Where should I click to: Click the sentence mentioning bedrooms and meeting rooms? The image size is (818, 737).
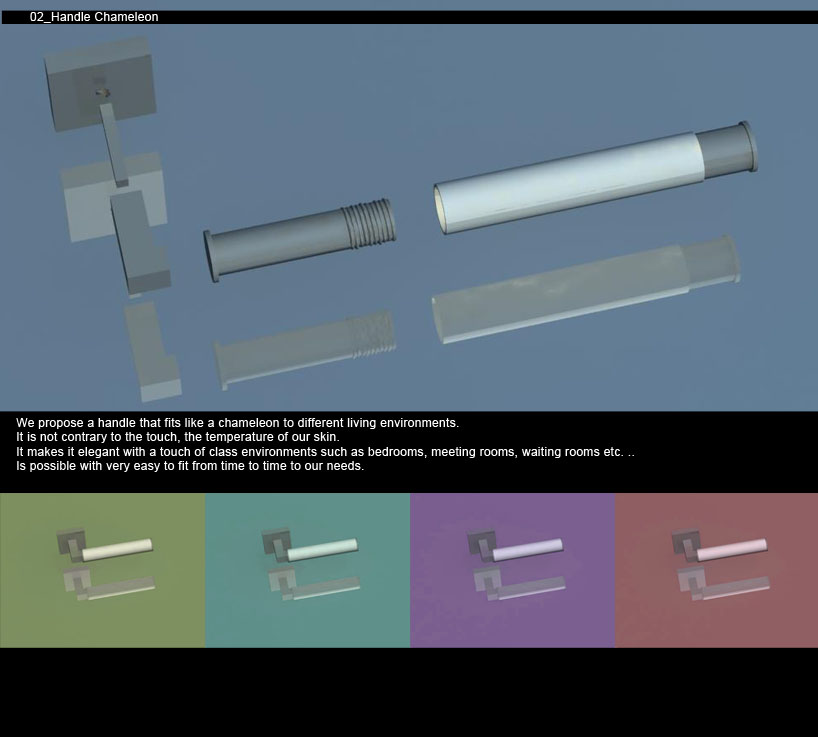(x=325, y=452)
